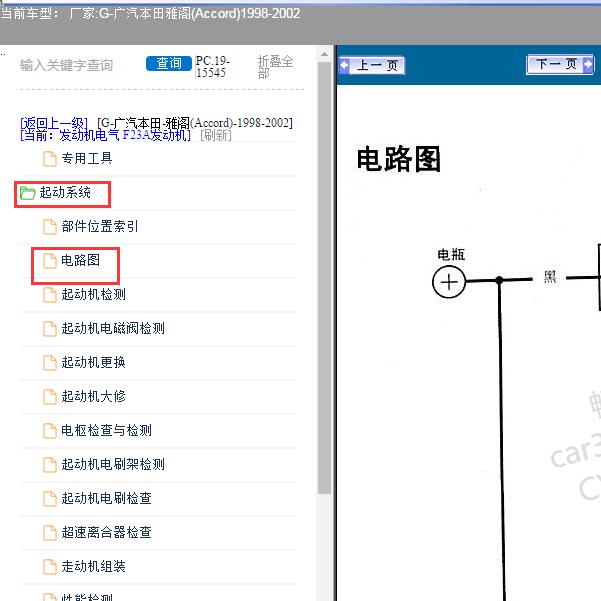The width and height of the screenshot is (601, 601).
Task: Click the left panel vertical scrollbar
Action: (324, 300)
